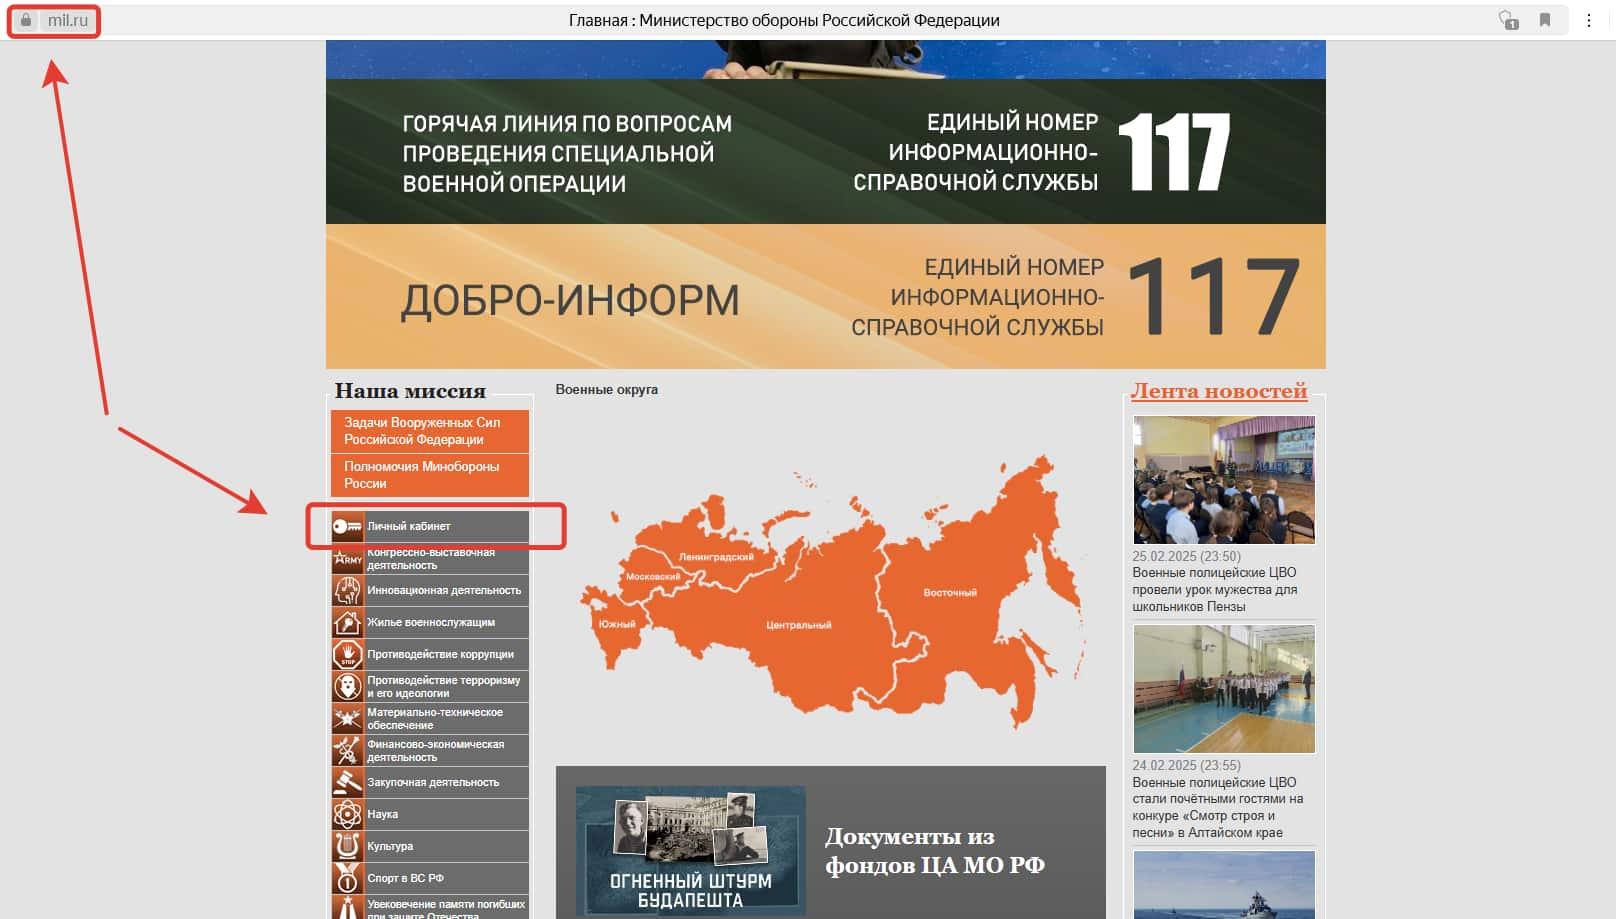Open the browser protection shield icon
The width and height of the screenshot is (1616, 919).
pos(1508,20)
